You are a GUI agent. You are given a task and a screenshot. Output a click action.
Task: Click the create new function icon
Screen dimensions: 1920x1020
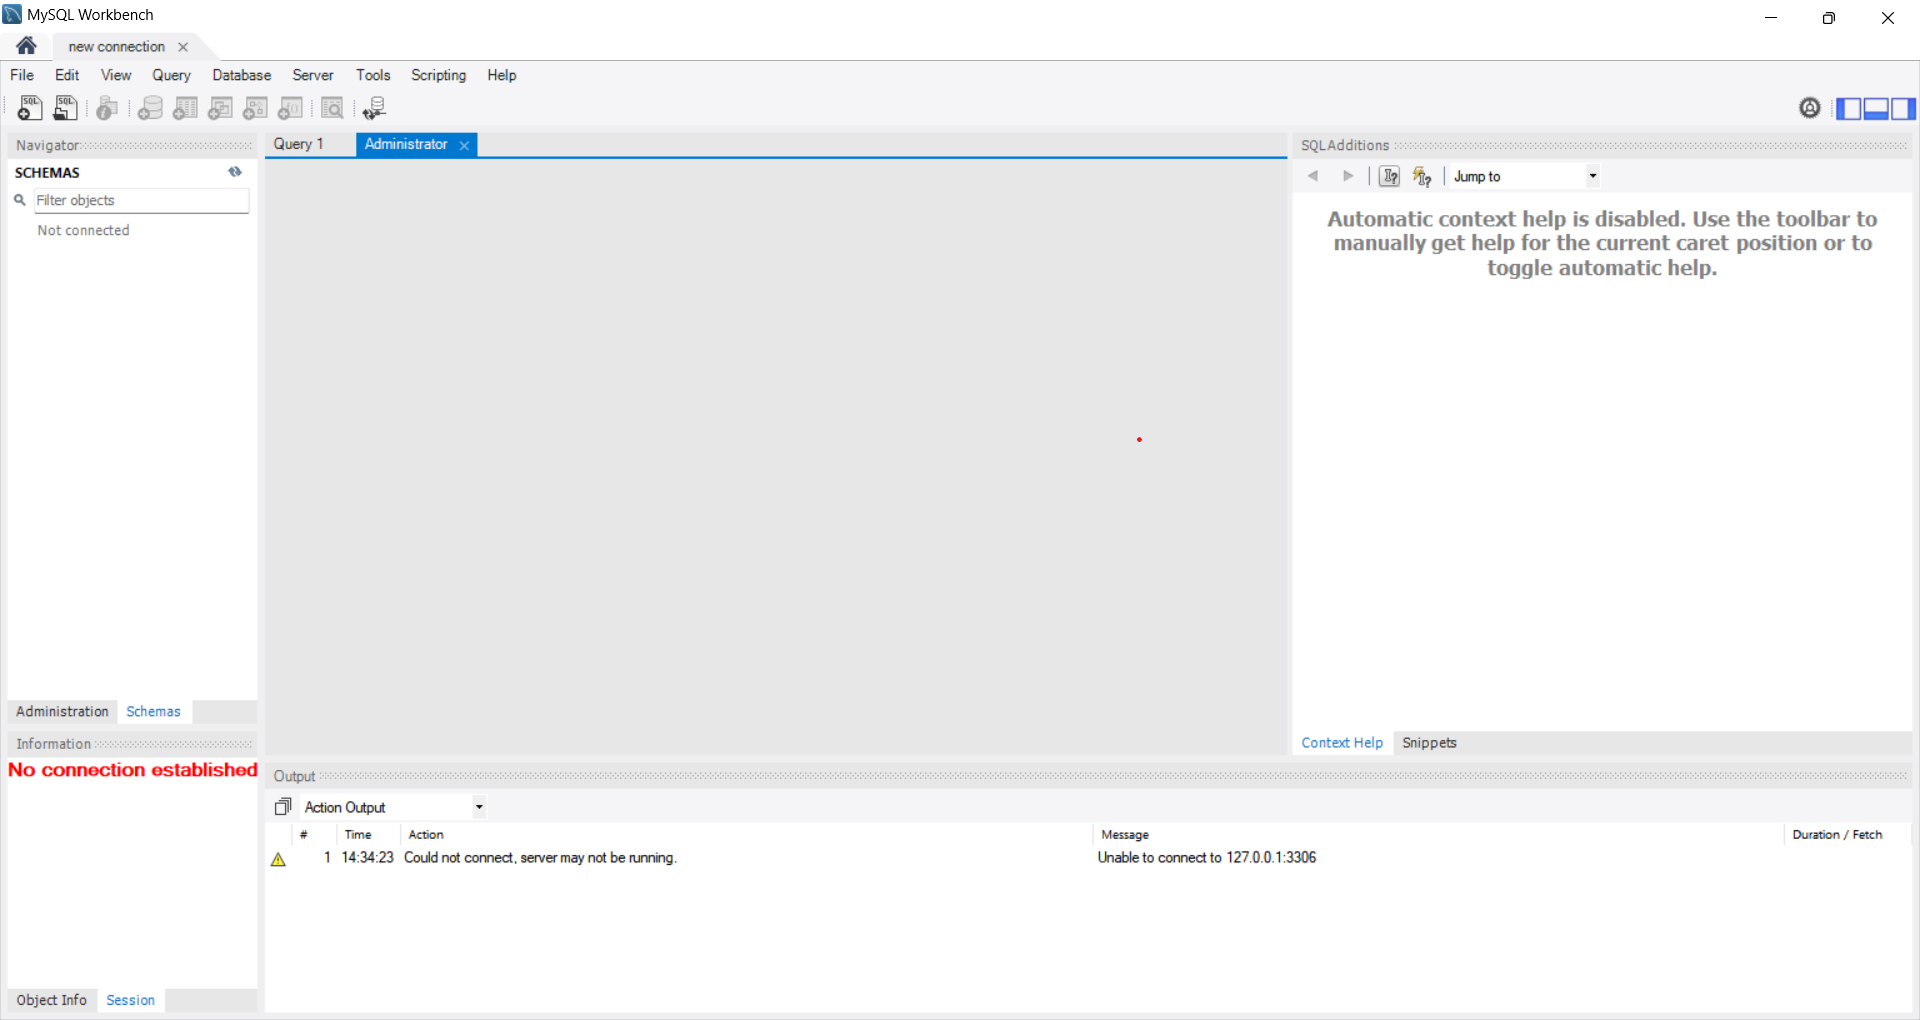point(290,108)
